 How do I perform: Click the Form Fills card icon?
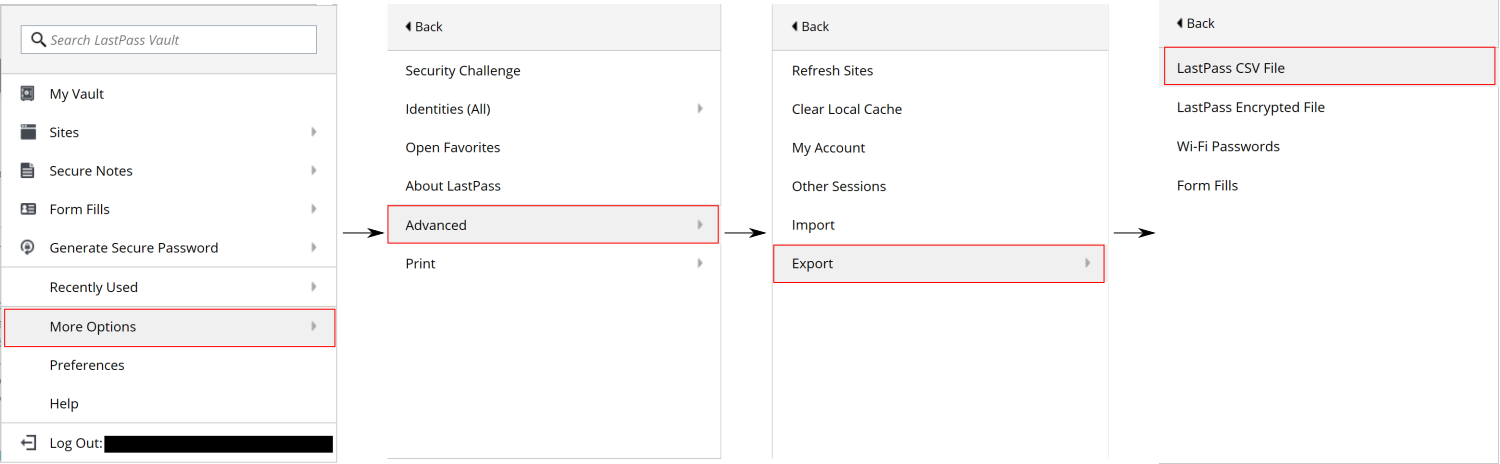click(28, 209)
